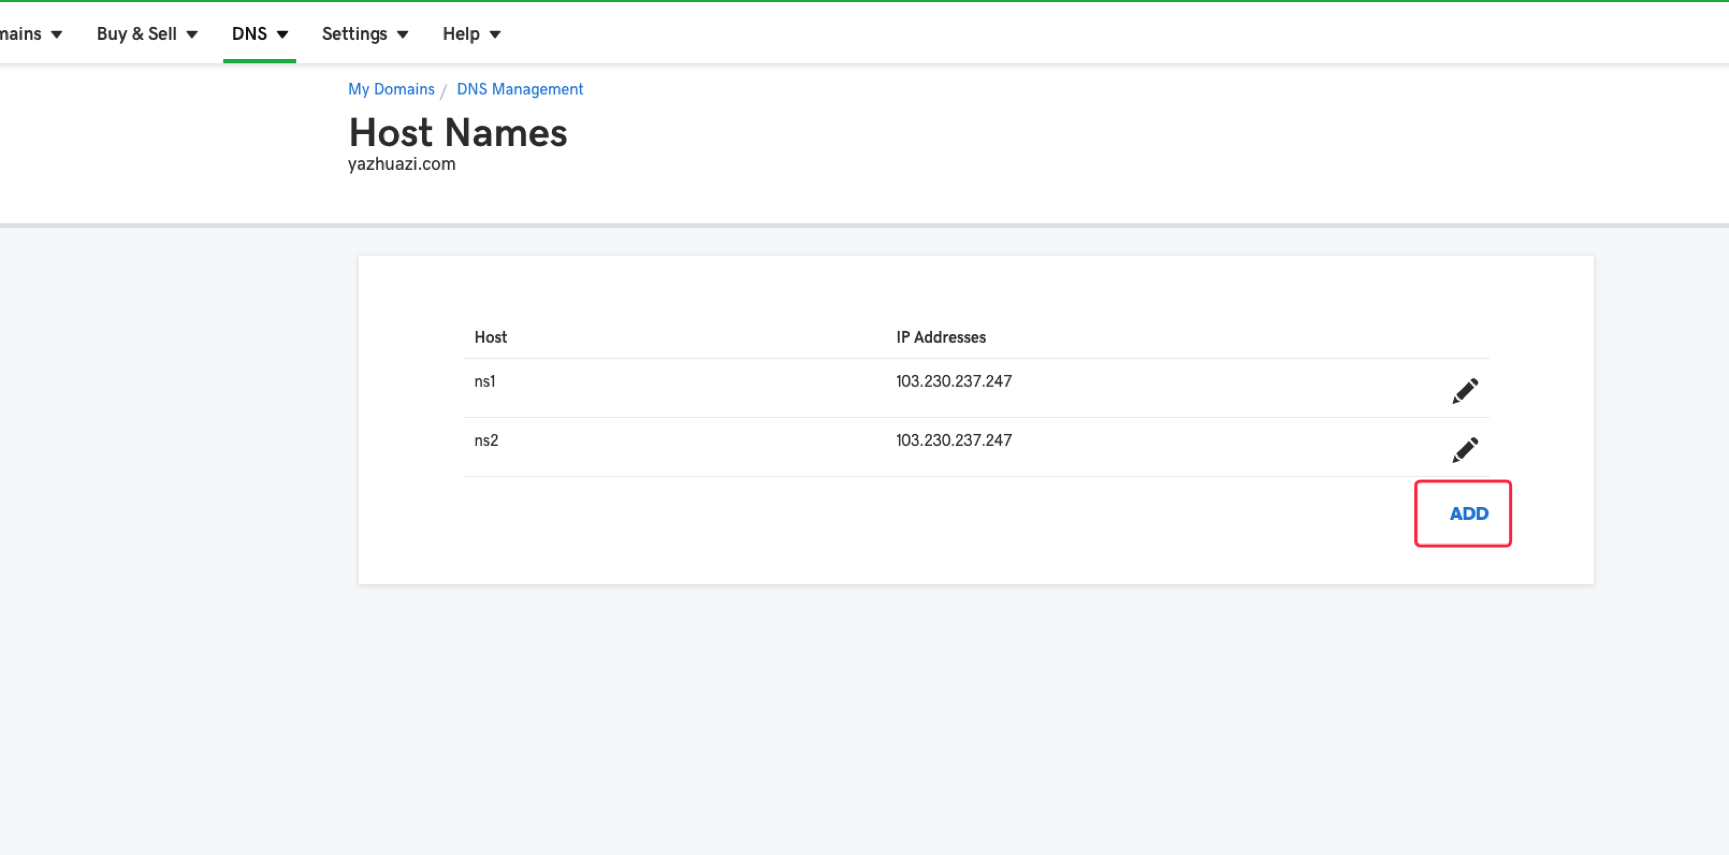Click the IP Addresses column header

[x=940, y=337]
